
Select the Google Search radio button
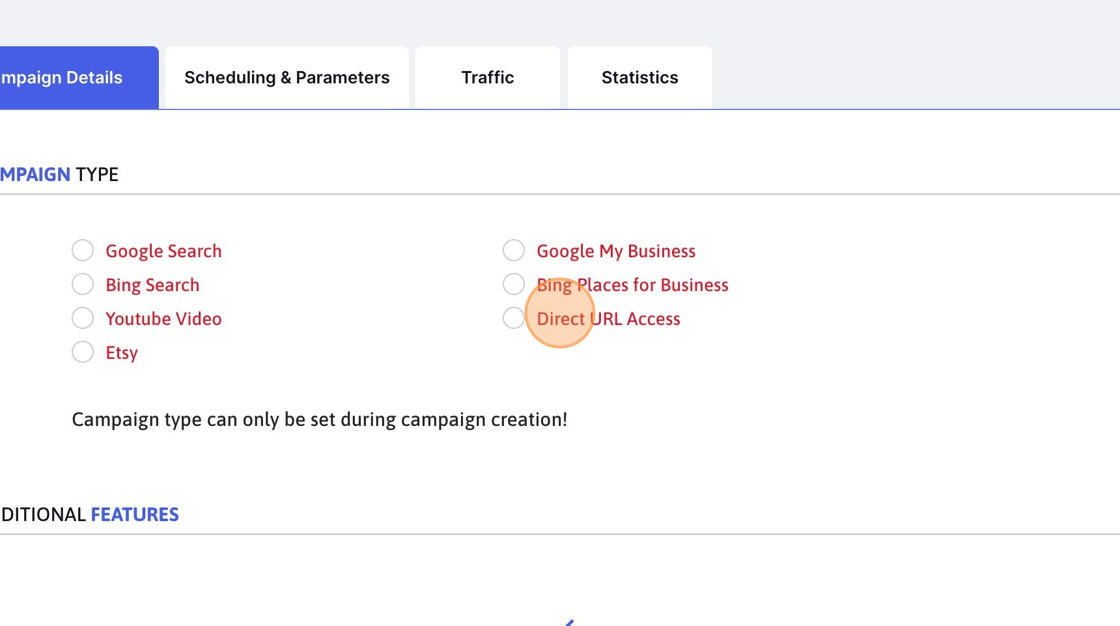[x=83, y=251]
